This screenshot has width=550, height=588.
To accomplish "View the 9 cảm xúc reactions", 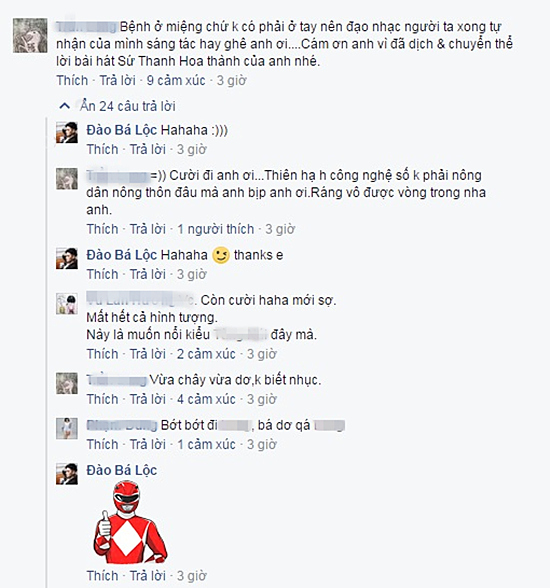I will (x=176, y=80).
